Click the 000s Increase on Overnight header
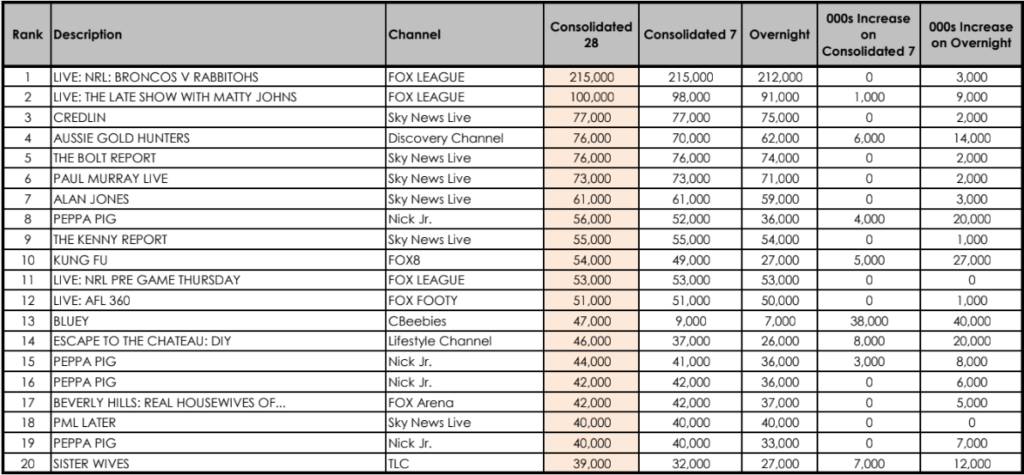Image resolution: width=1024 pixels, height=475 pixels. click(x=970, y=35)
